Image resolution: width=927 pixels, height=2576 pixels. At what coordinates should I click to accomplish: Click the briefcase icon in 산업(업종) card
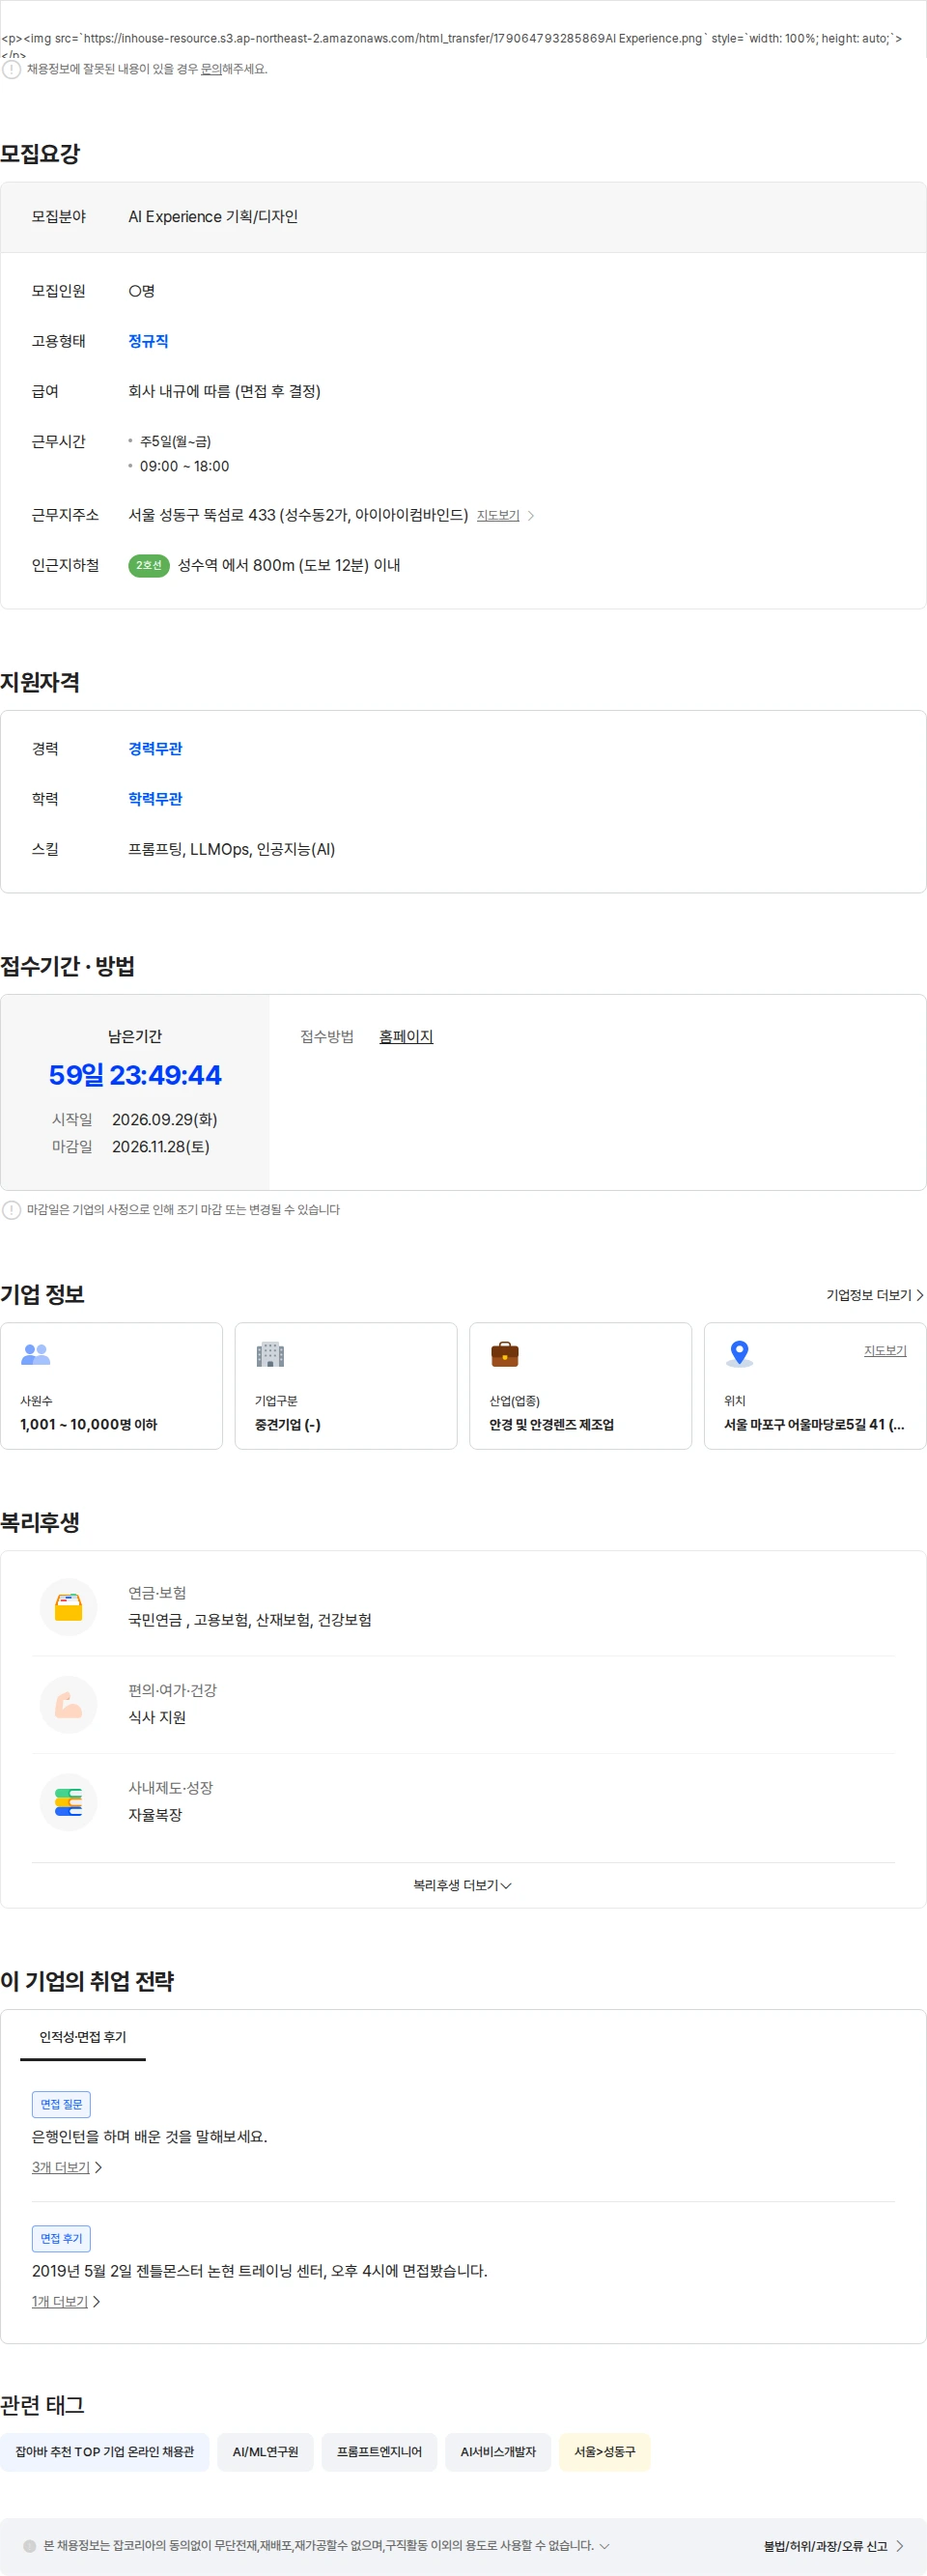(505, 1354)
